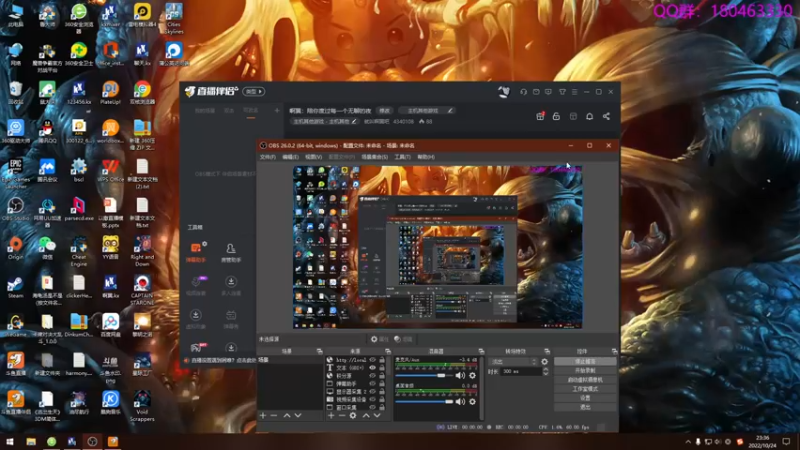Remove selected source with minus button
Screen dimensions: 800x450
(x=342, y=416)
